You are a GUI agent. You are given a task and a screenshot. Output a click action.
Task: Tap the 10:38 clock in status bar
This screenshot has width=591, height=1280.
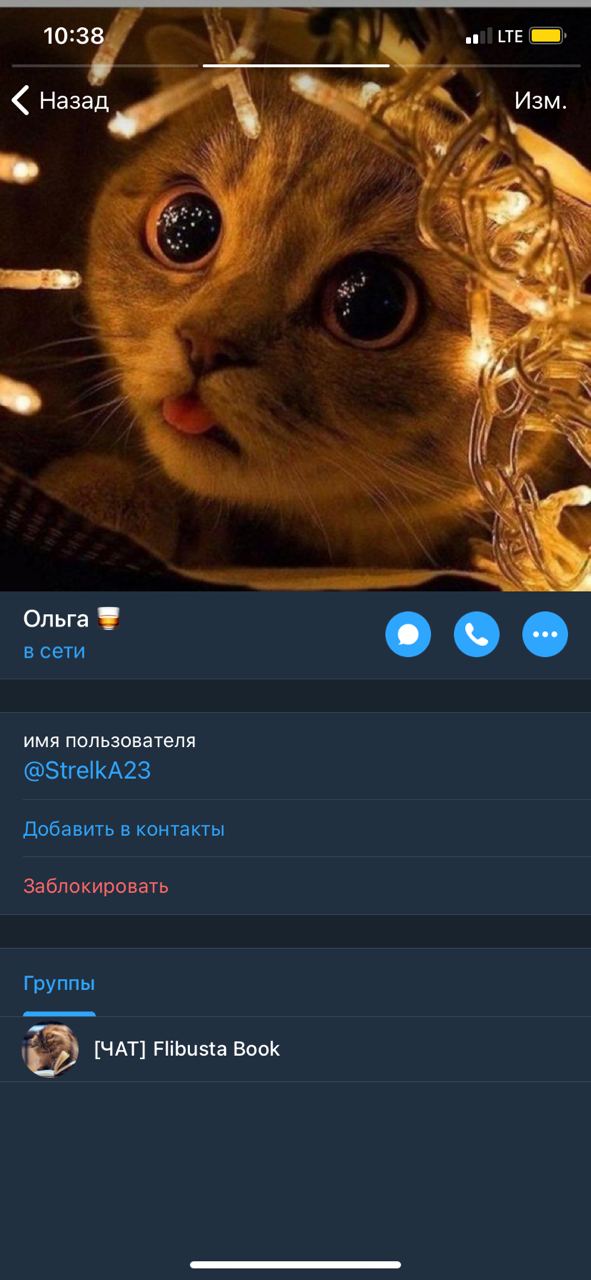(x=73, y=36)
